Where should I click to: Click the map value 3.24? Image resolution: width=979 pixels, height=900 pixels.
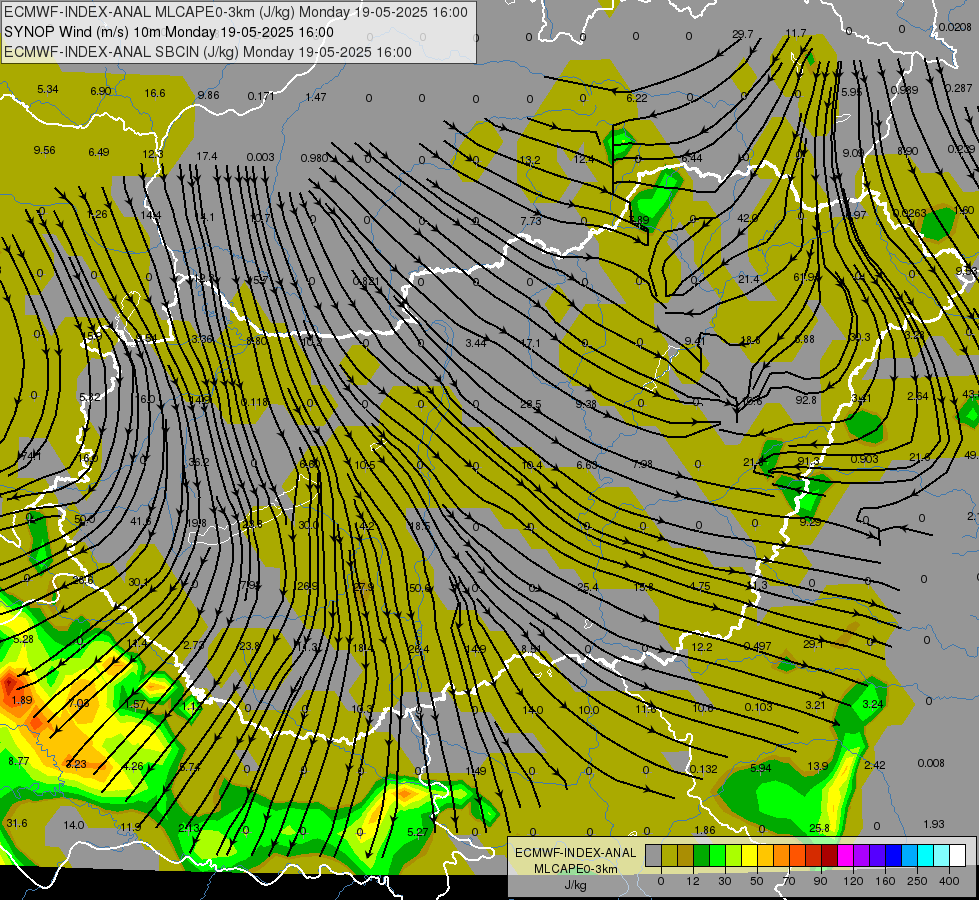click(873, 704)
